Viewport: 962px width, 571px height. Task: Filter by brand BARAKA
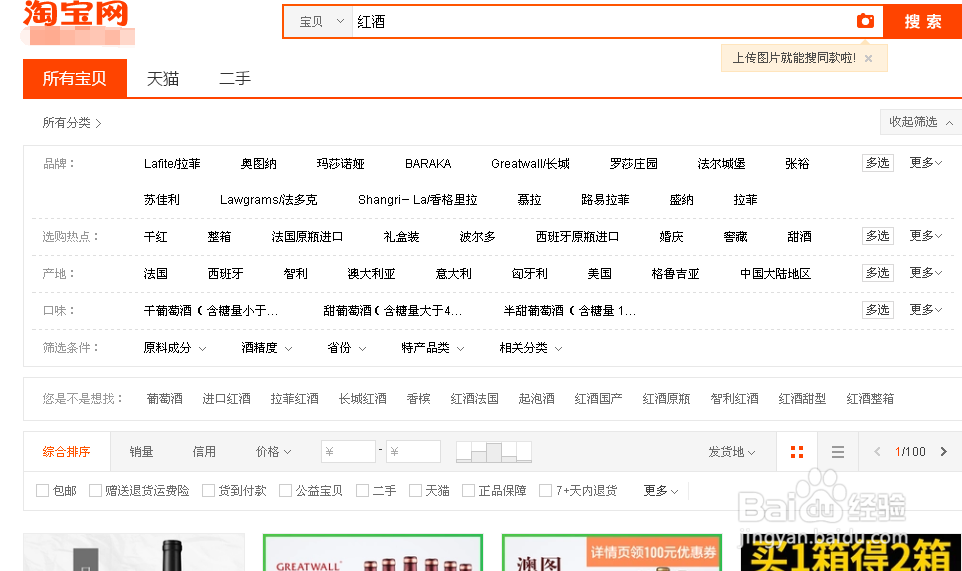(428, 164)
